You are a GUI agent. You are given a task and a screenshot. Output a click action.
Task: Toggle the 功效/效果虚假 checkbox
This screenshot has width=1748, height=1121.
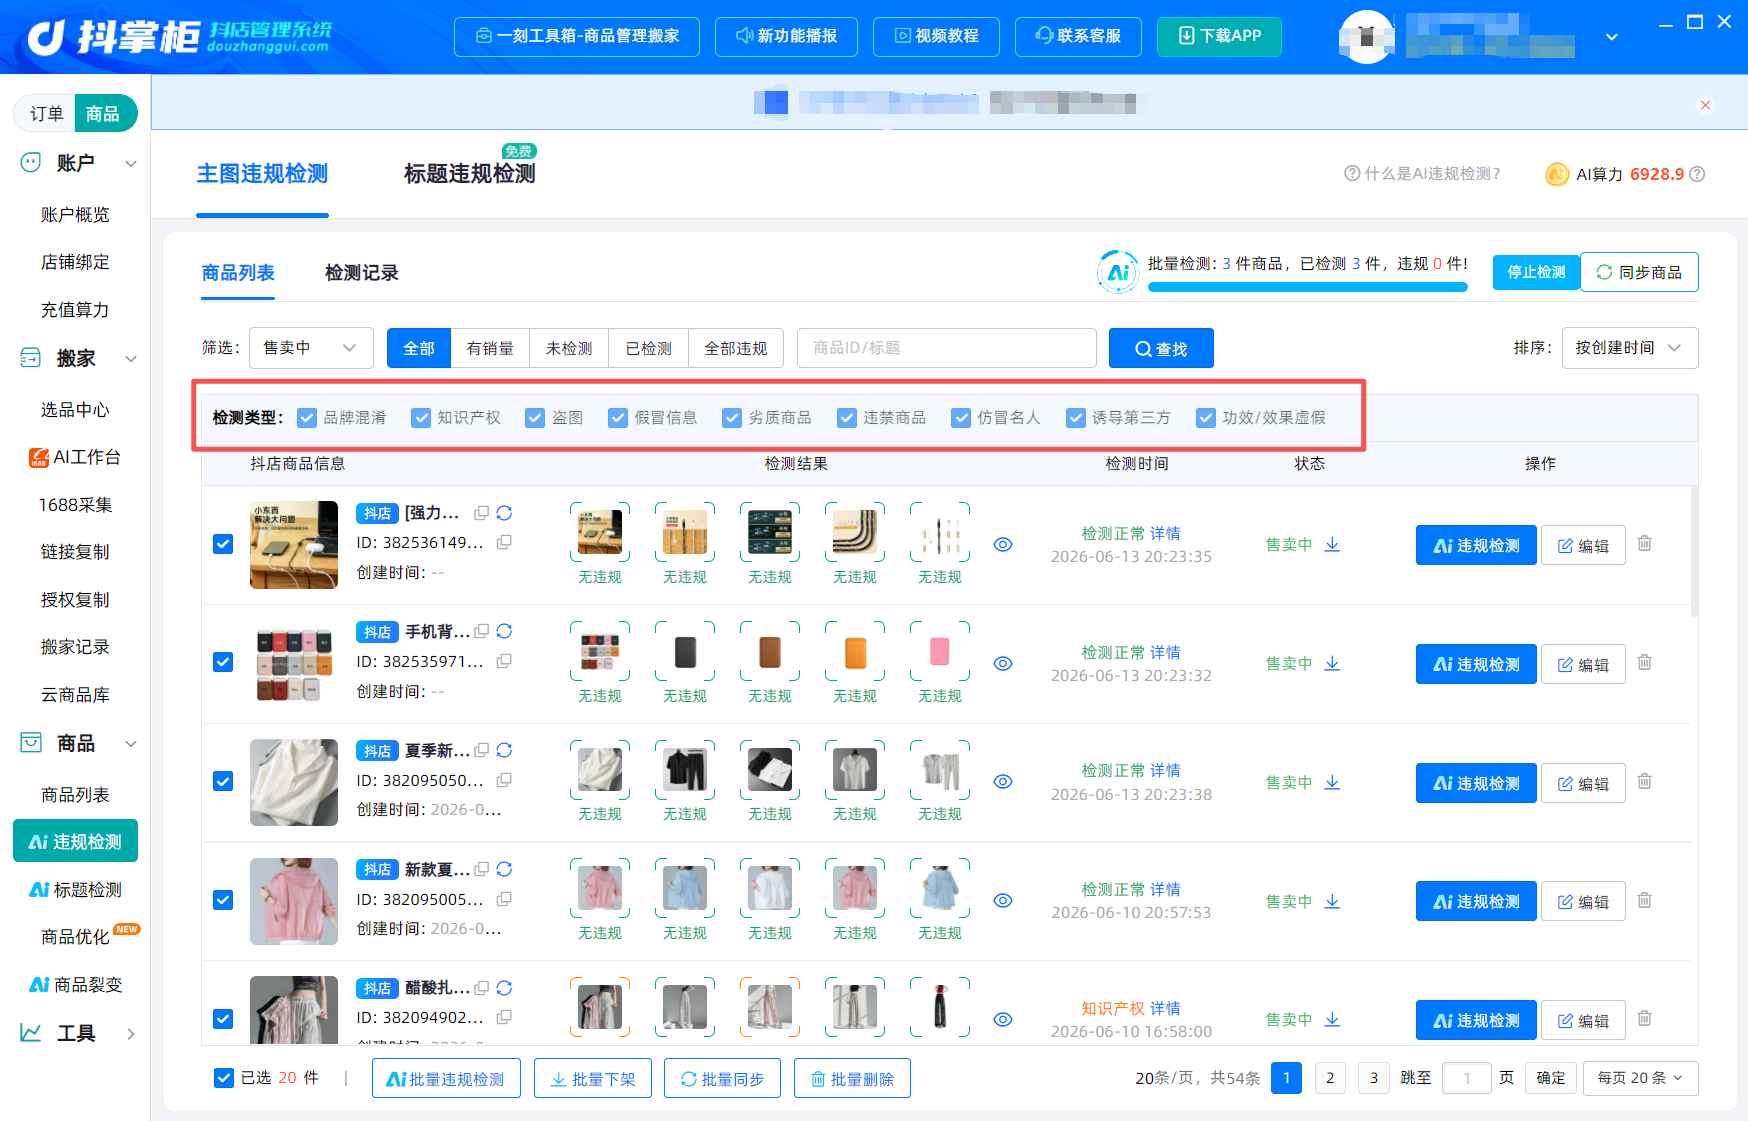point(1206,417)
